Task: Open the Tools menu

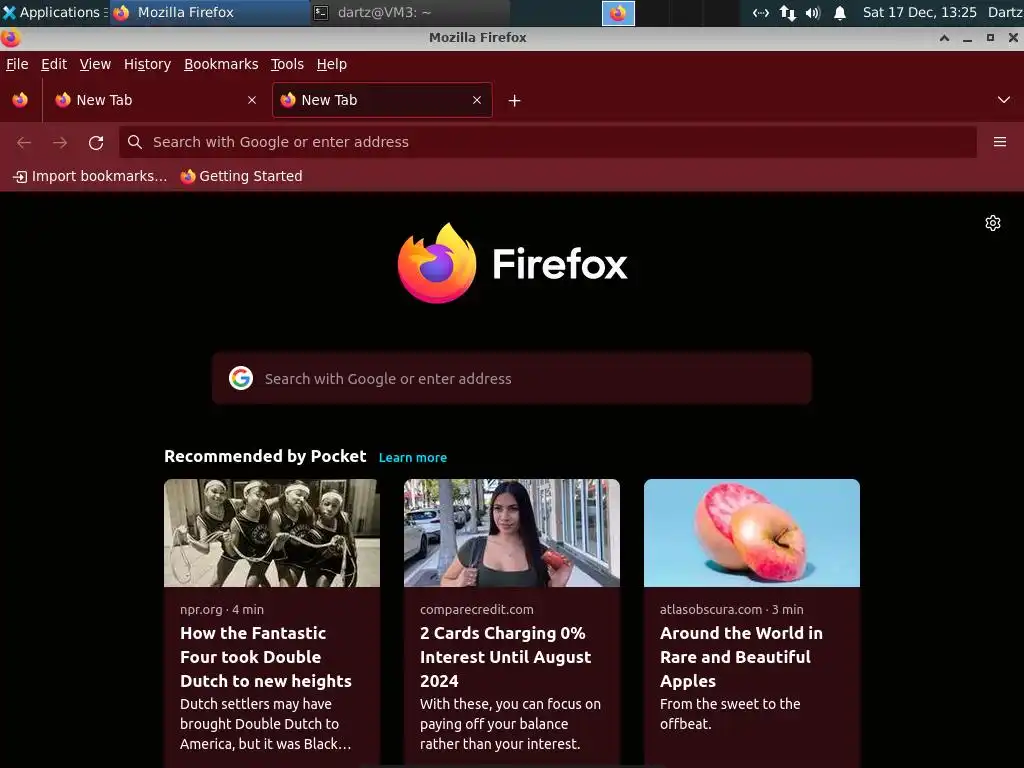Action: 287,64
